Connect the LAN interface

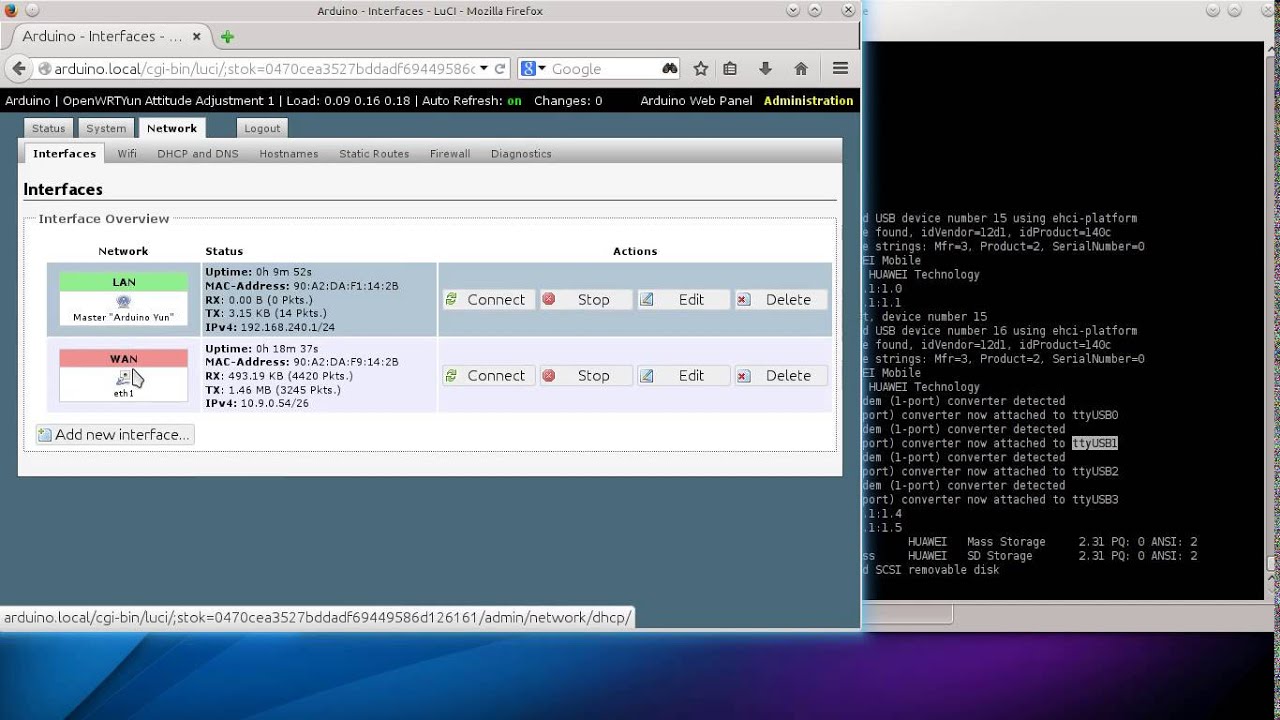click(488, 299)
